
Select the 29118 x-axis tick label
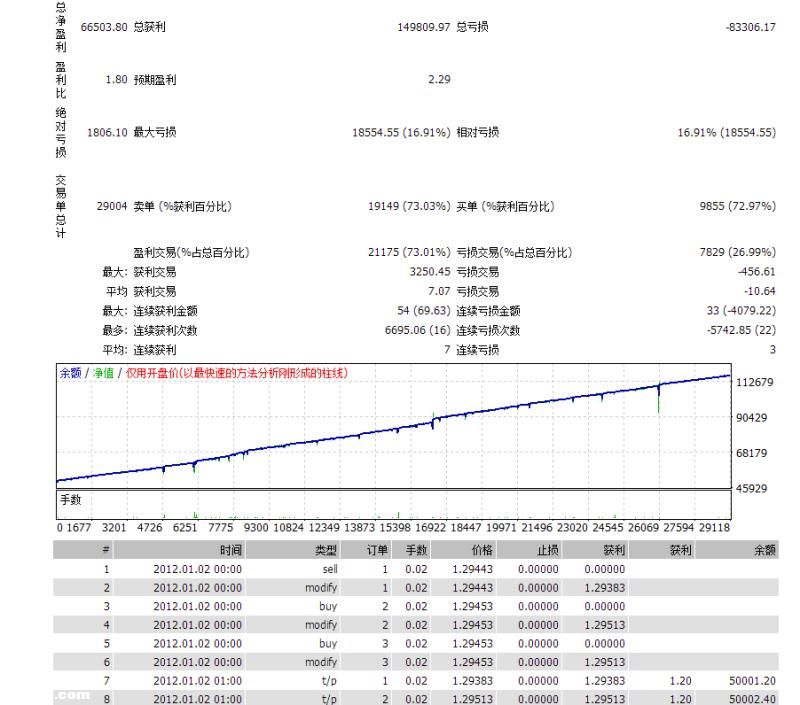click(714, 527)
